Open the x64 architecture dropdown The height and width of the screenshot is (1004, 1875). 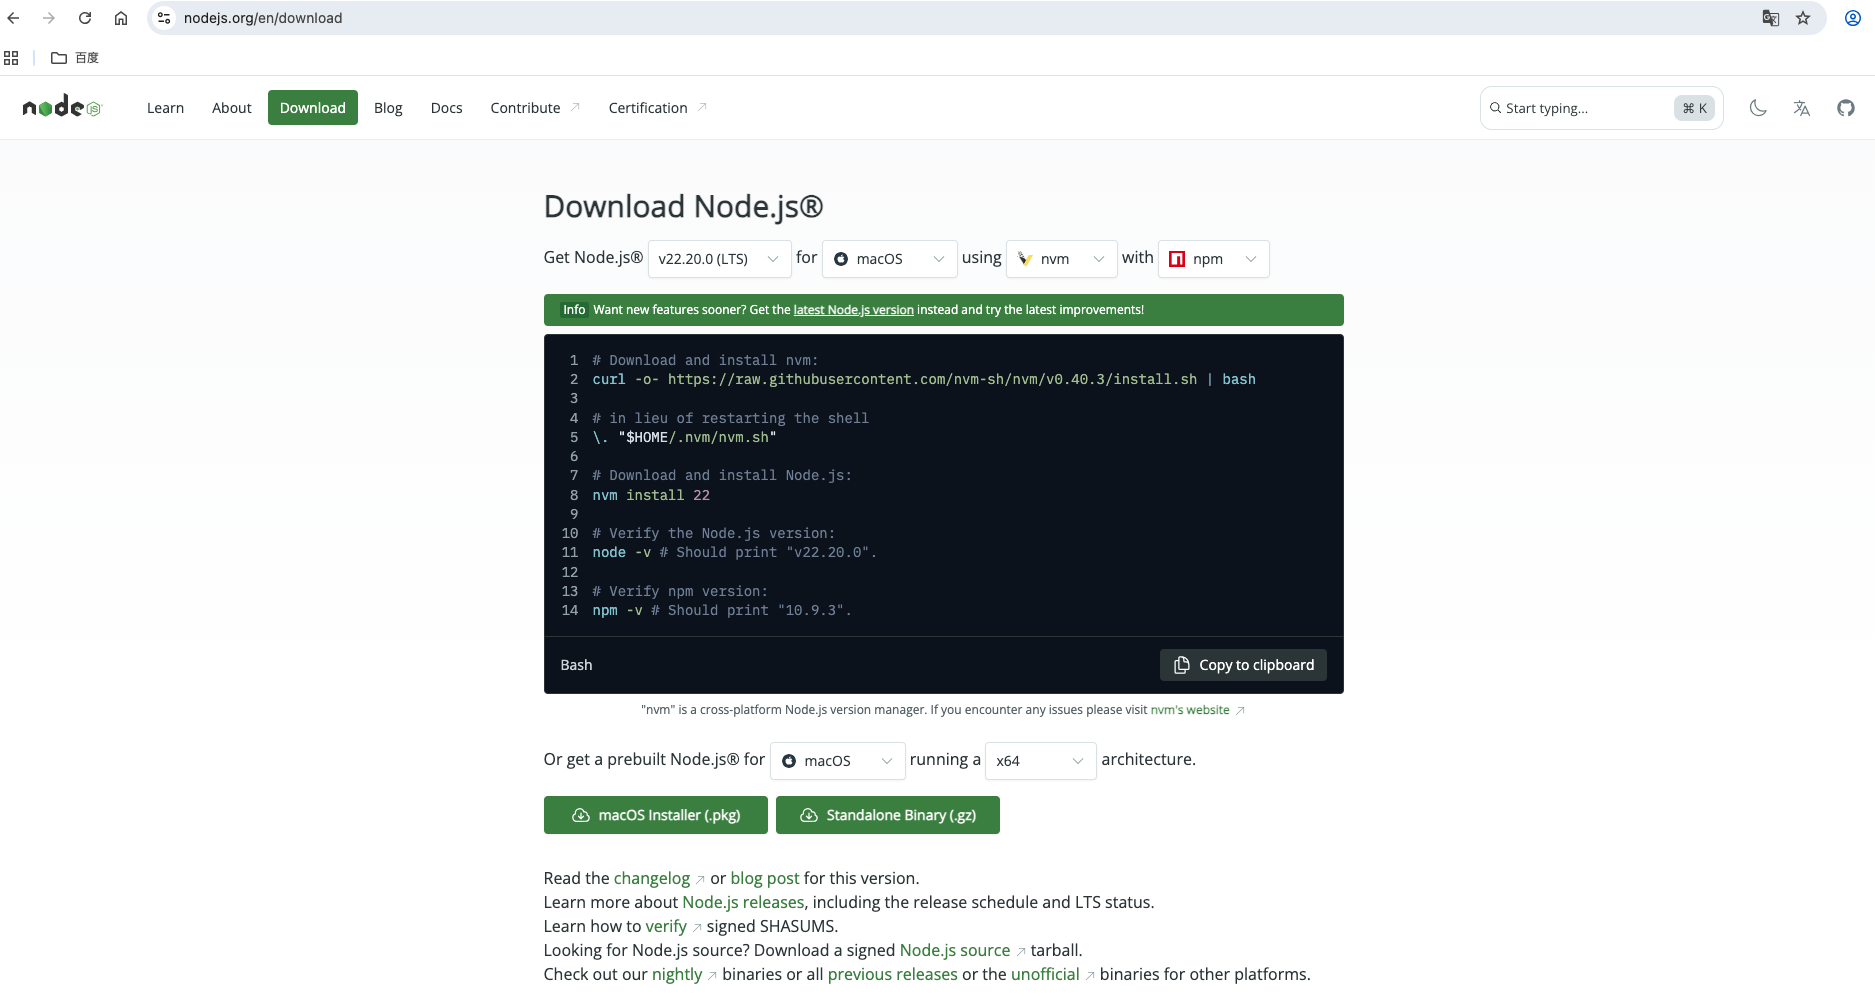tap(1040, 761)
